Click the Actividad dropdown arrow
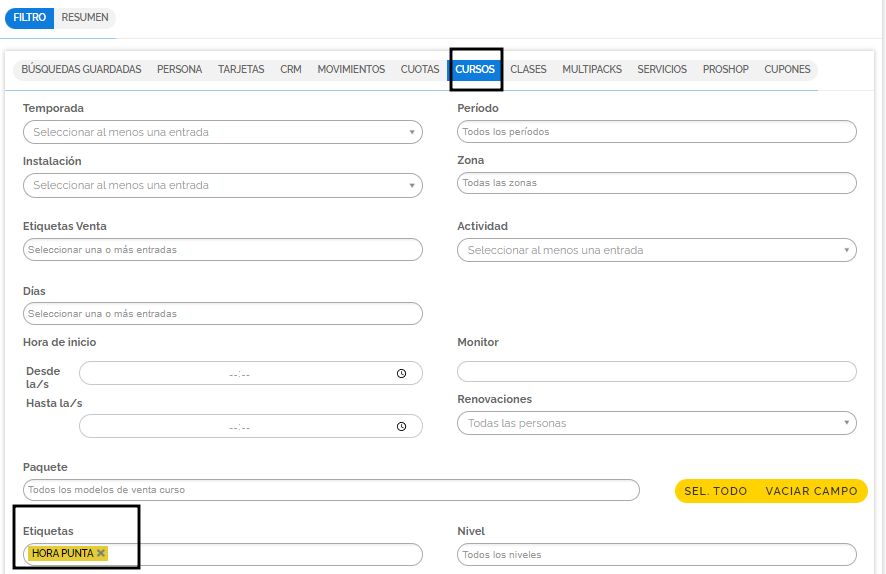 (x=846, y=250)
